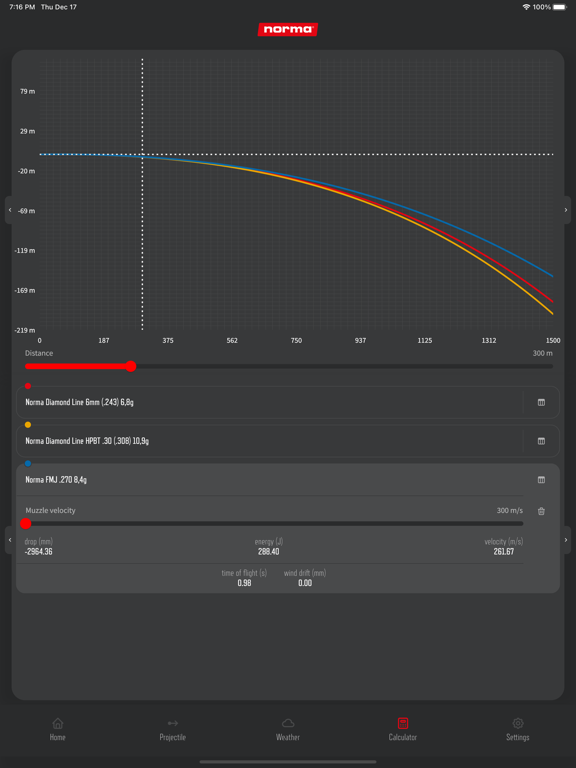Select the Calculator tab
The image size is (576, 768).
click(403, 729)
